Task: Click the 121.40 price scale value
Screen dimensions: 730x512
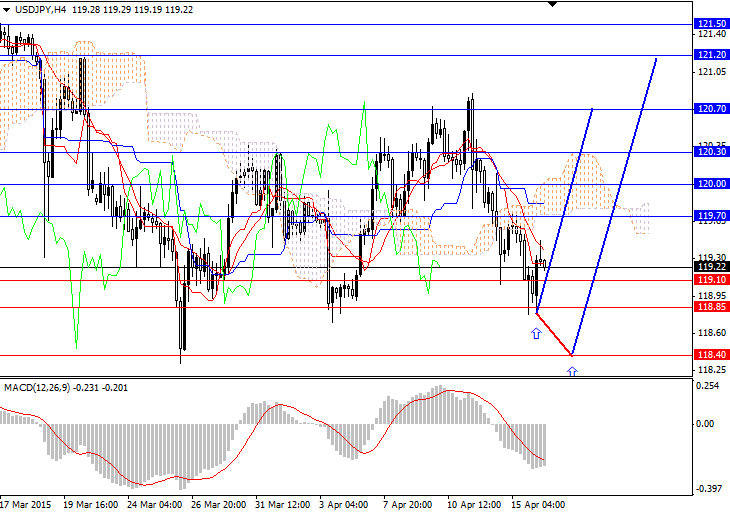Action: click(x=712, y=34)
